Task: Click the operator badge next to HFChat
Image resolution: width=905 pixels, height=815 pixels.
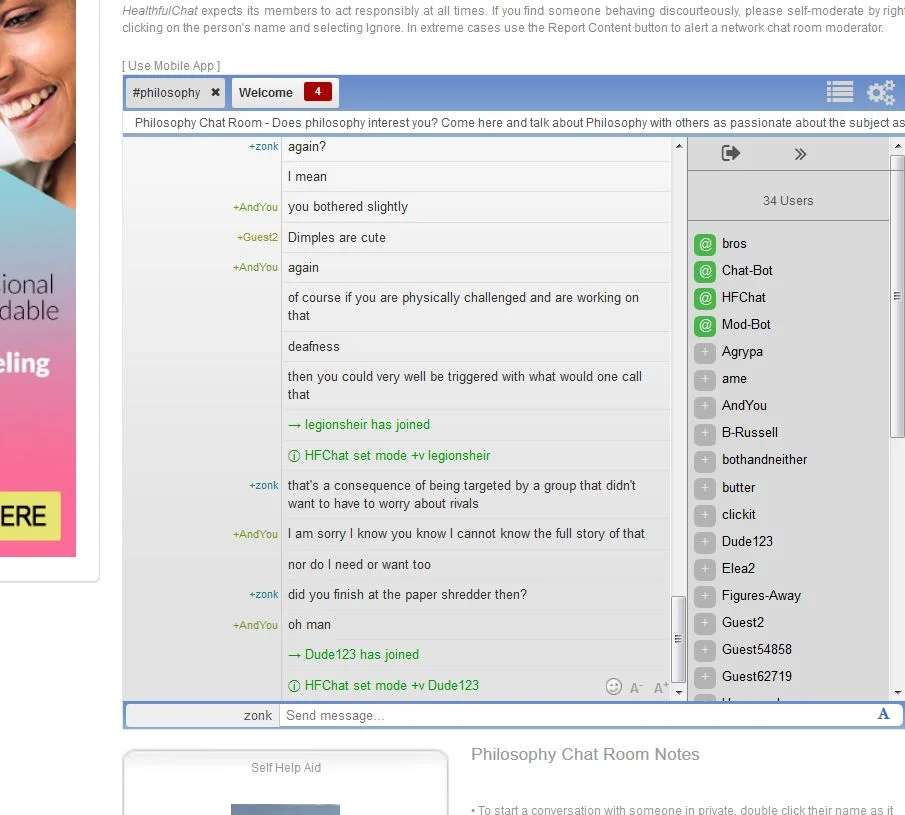Action: tap(705, 298)
